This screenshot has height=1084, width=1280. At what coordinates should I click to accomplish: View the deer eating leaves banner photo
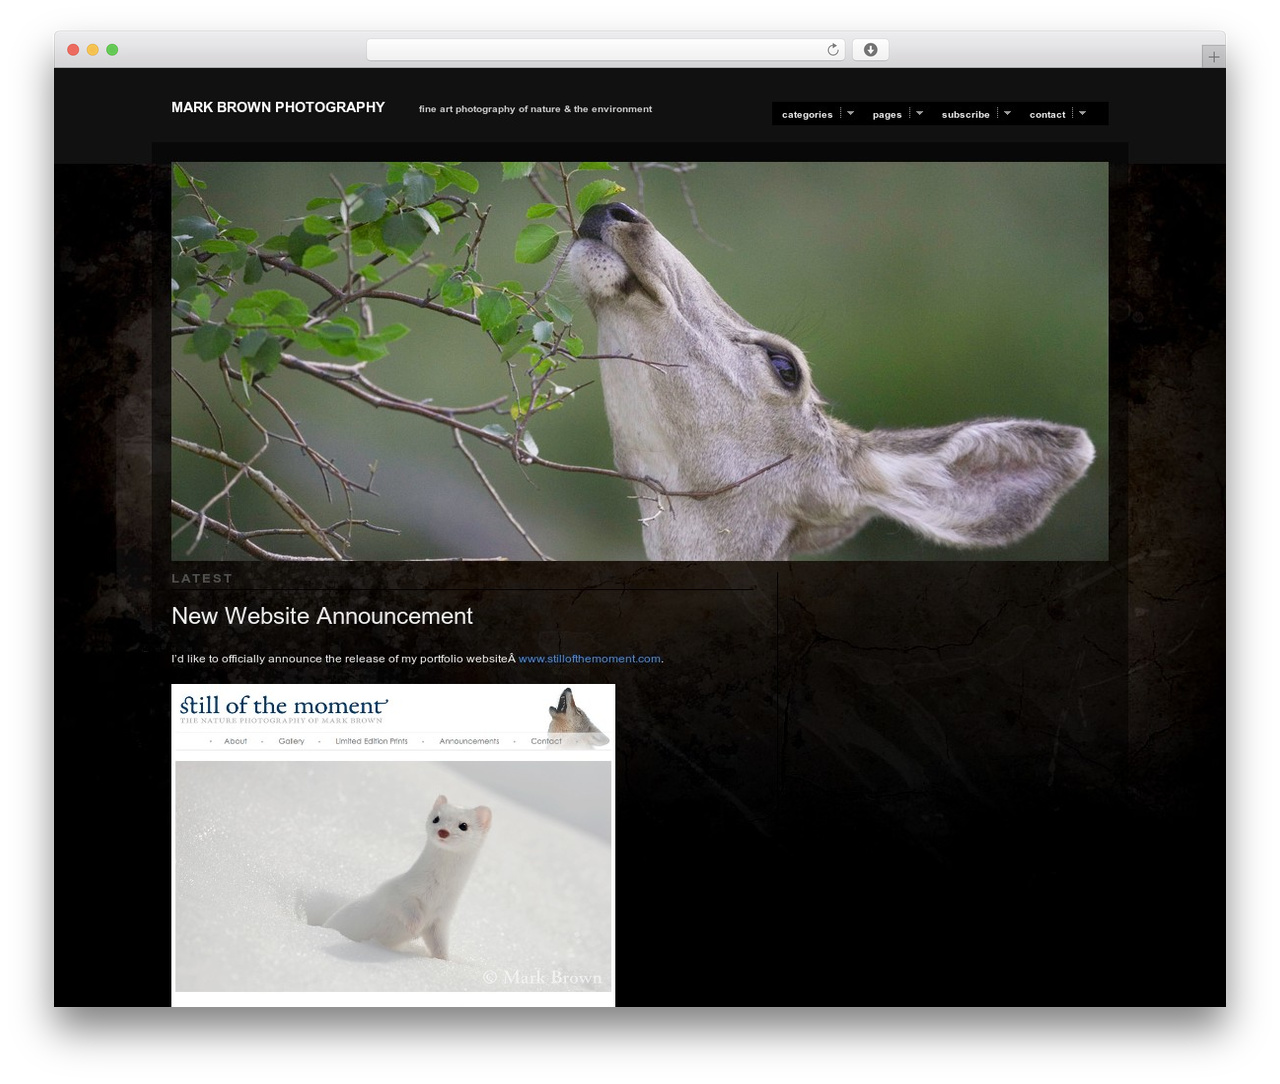coord(639,361)
